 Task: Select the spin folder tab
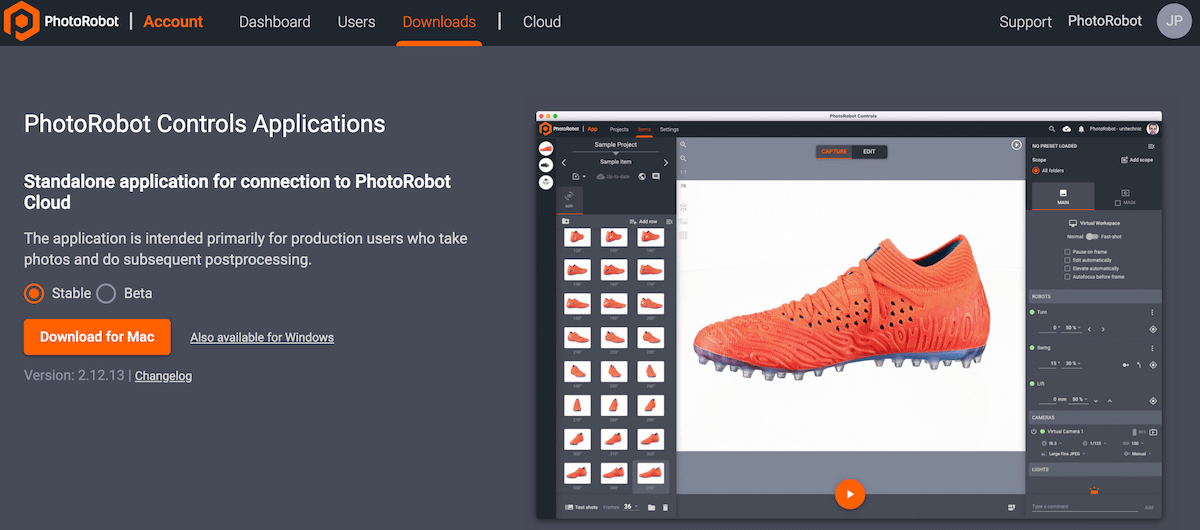point(569,199)
